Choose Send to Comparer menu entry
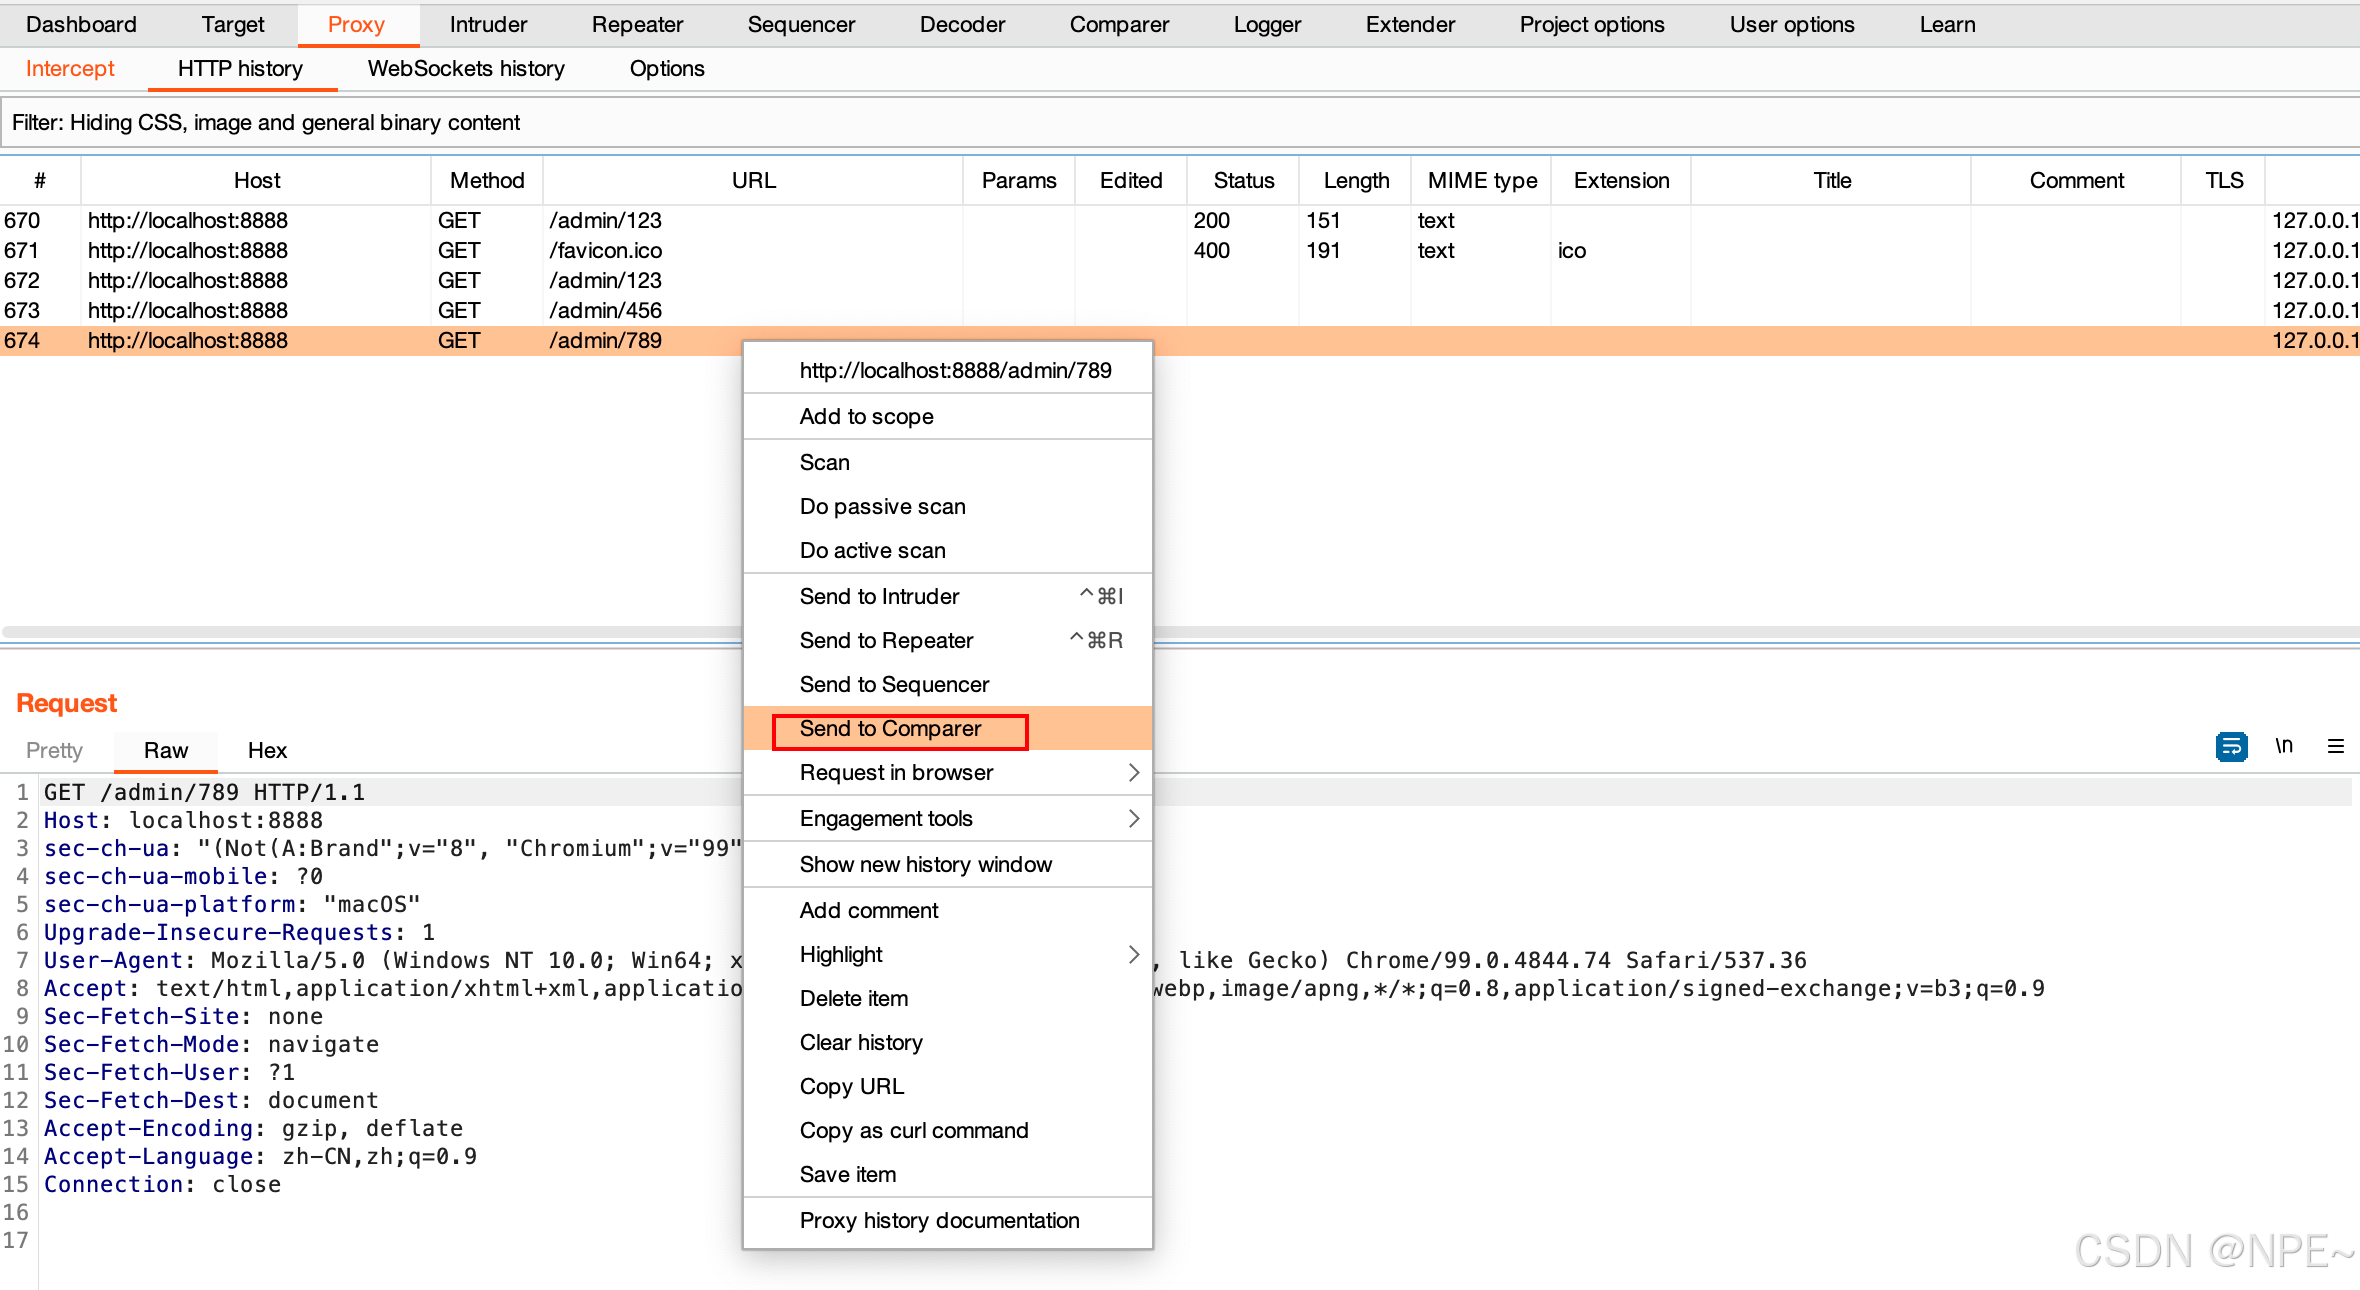This screenshot has width=2360, height=1290. coord(890,729)
